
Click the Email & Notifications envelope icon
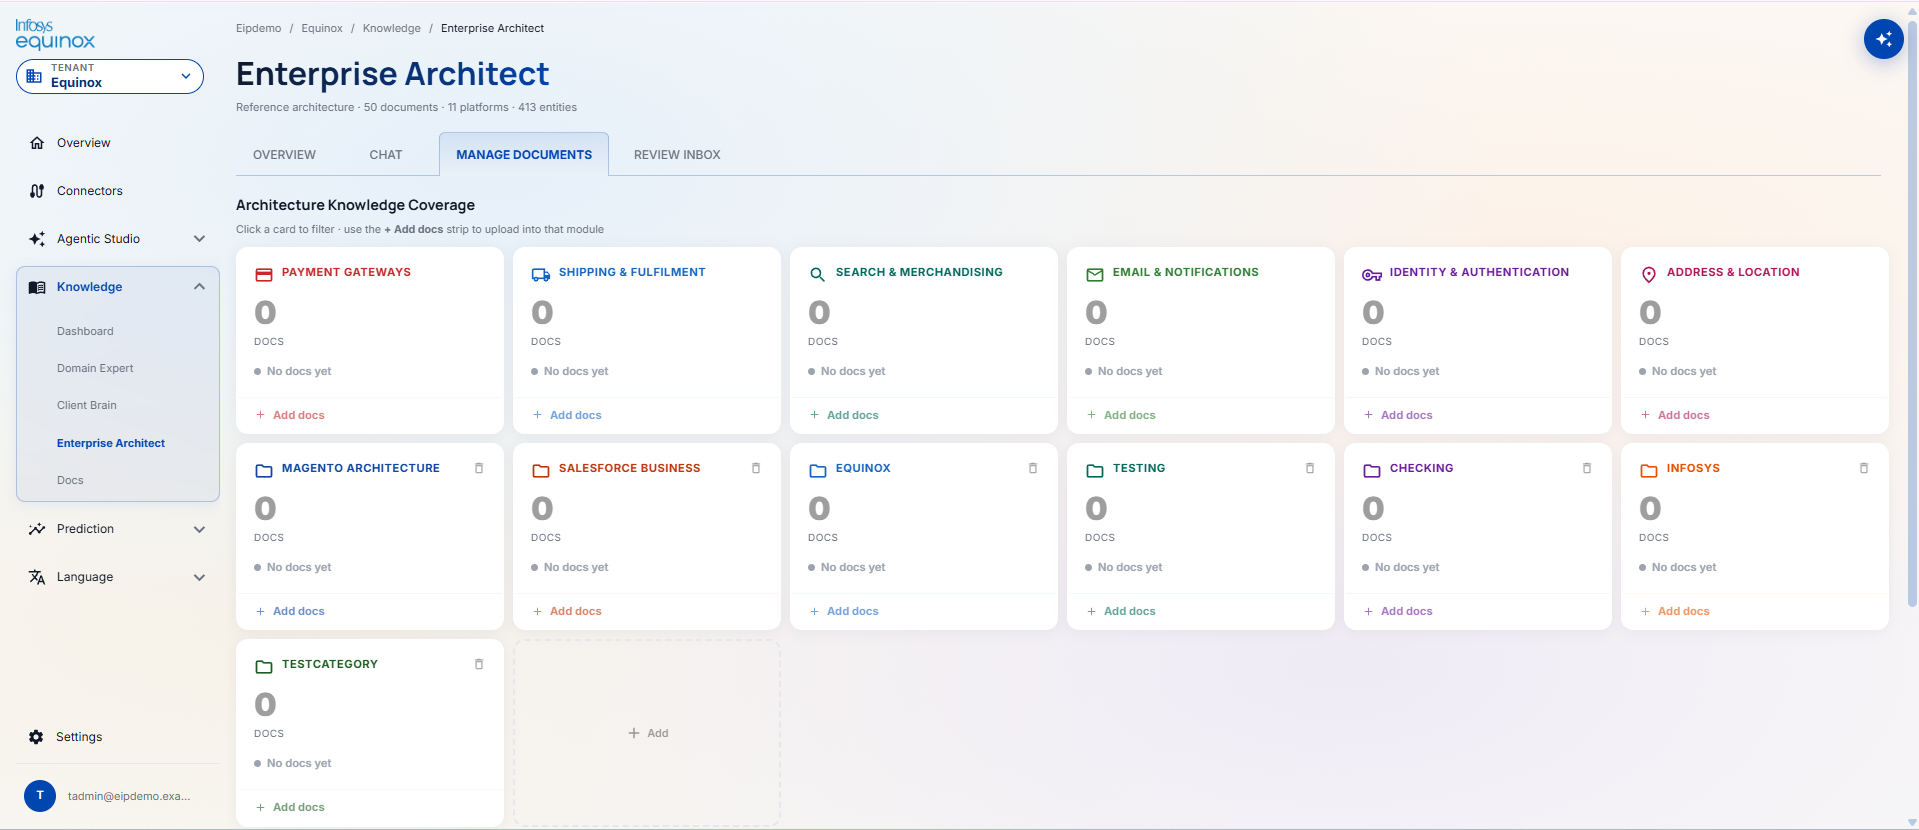click(x=1095, y=274)
